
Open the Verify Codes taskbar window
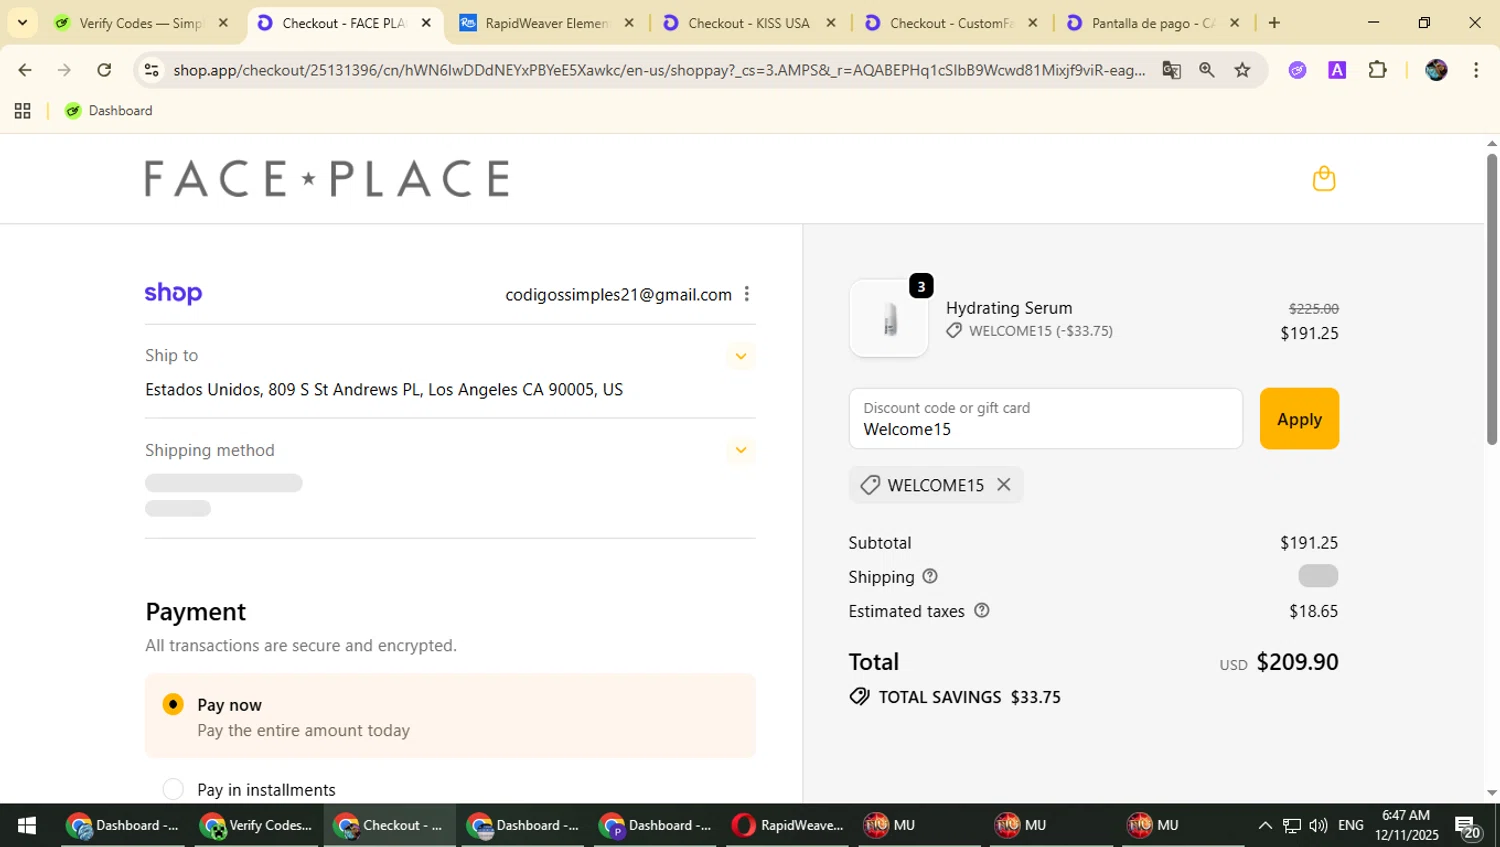257,825
